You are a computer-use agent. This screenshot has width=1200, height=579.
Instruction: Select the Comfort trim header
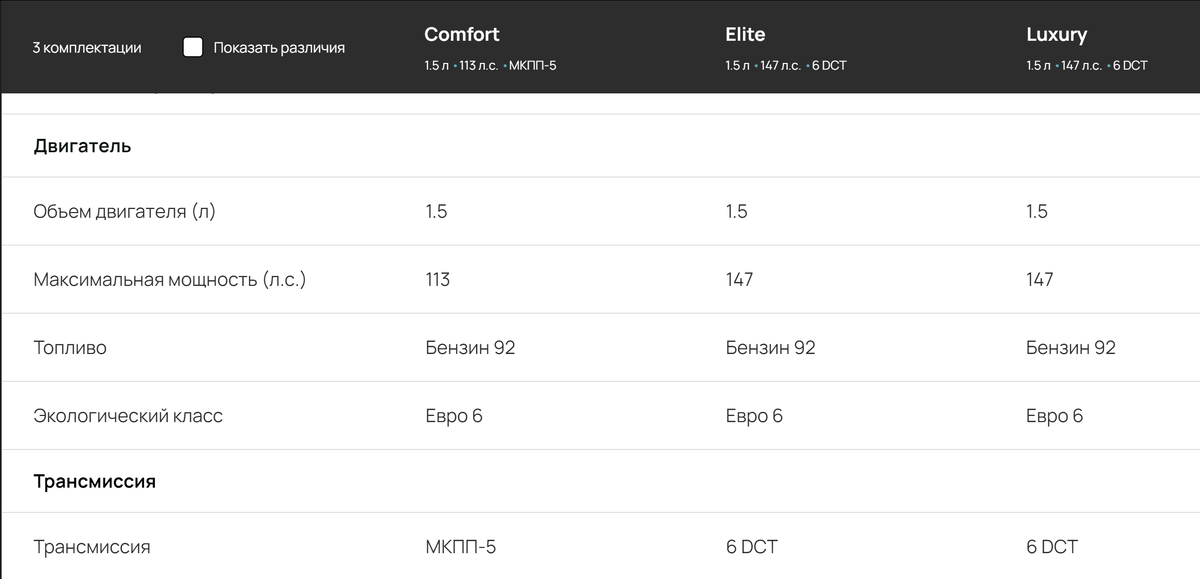[x=462, y=34]
